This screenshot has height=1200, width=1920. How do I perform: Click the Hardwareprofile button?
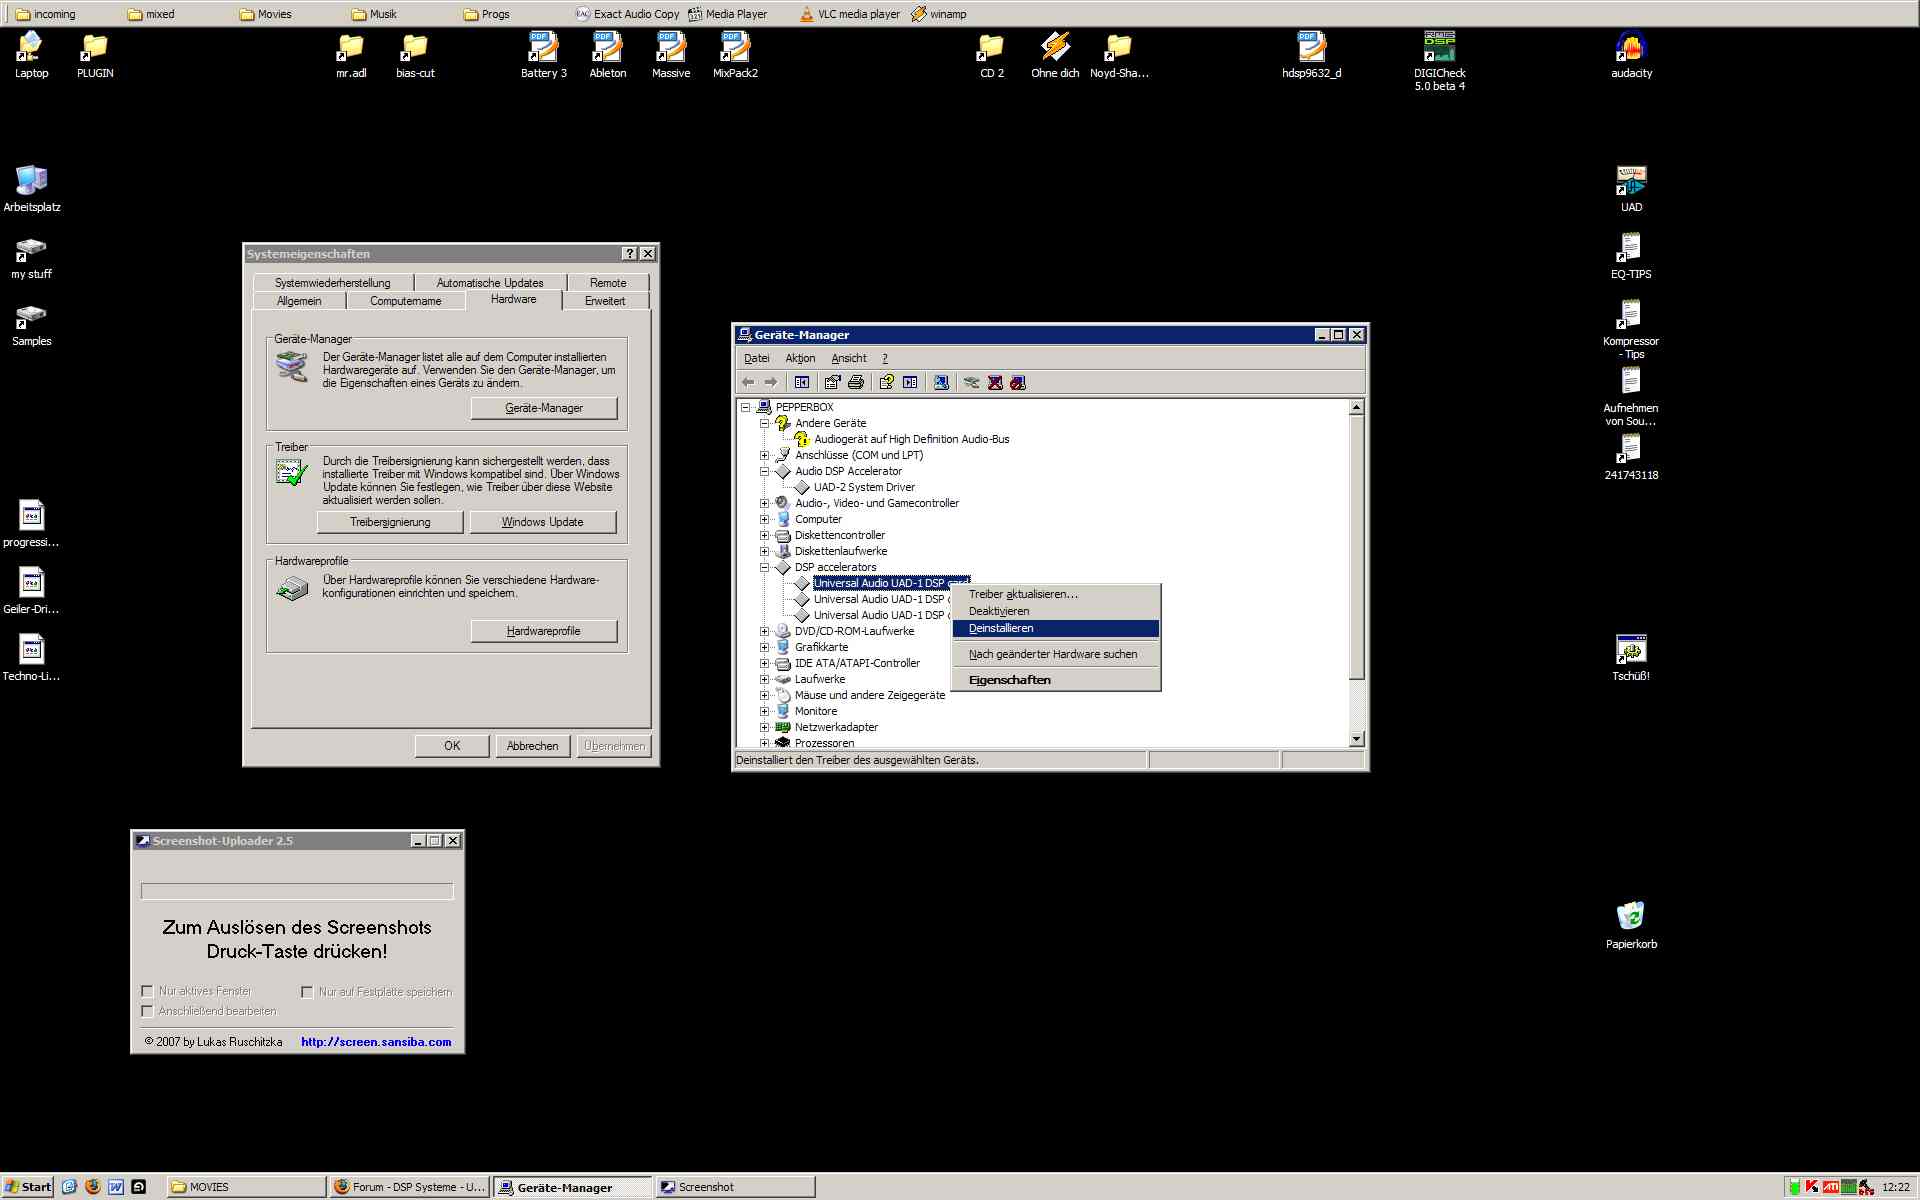coord(544,631)
